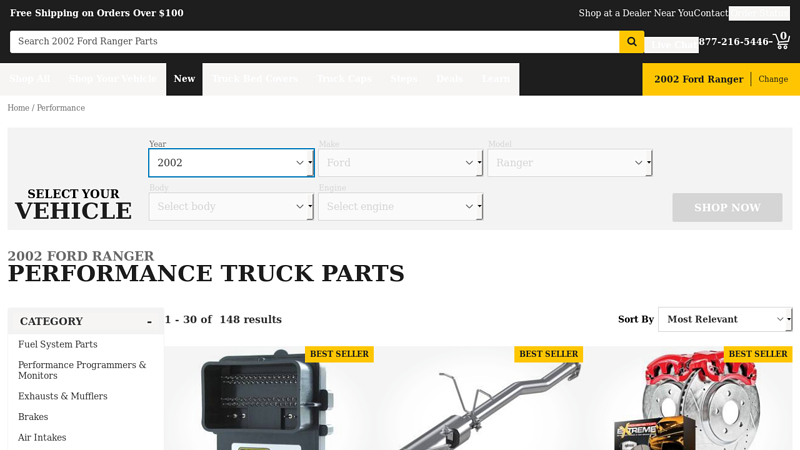Open Shop at a Dealer Near You
The image size is (800, 450).
[636, 13]
